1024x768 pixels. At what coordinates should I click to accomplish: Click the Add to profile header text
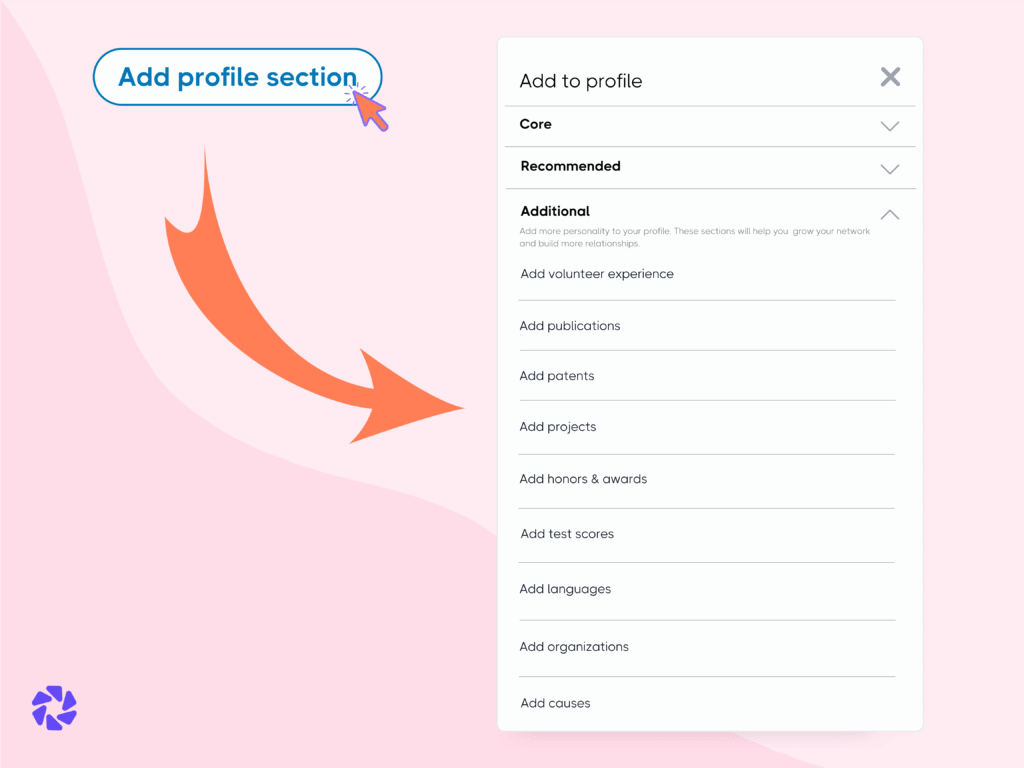pos(580,81)
